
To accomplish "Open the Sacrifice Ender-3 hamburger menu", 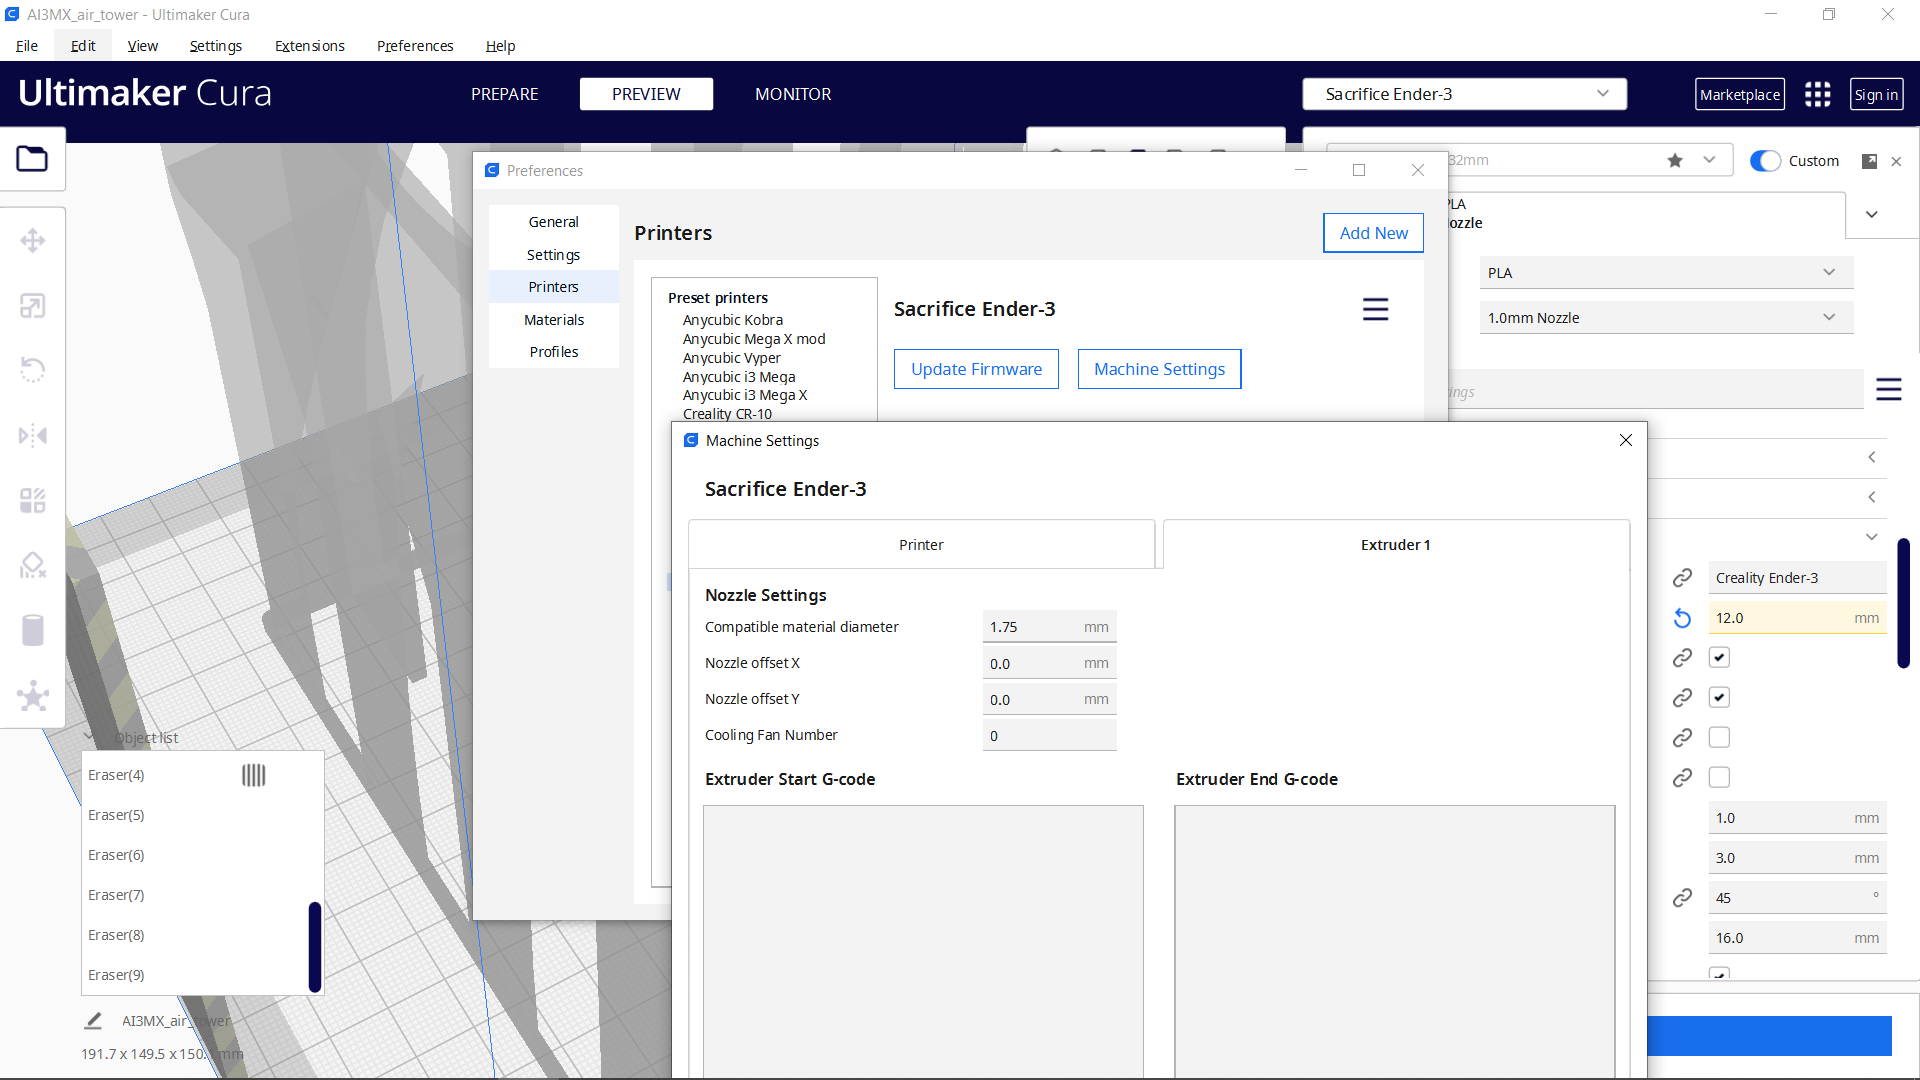I will pos(1375,309).
